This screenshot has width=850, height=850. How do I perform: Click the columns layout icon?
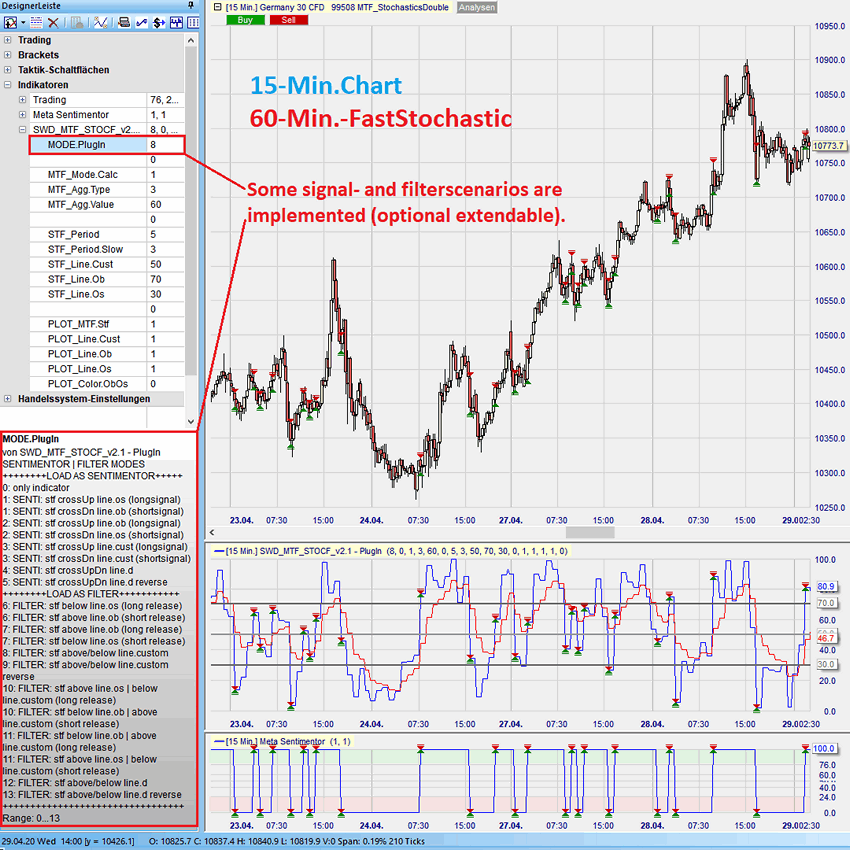193,22
